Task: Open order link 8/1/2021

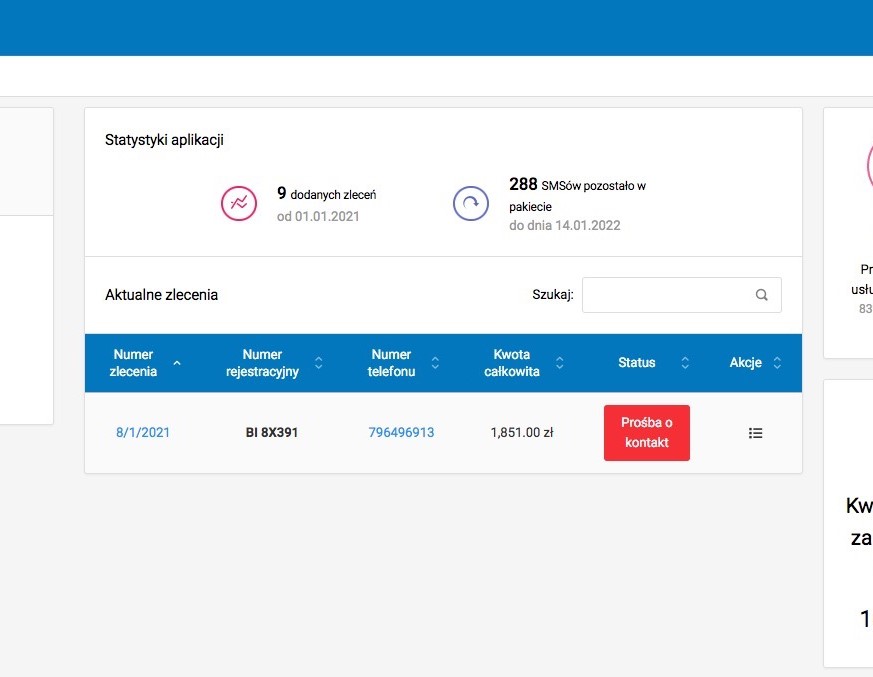Action: click(143, 433)
